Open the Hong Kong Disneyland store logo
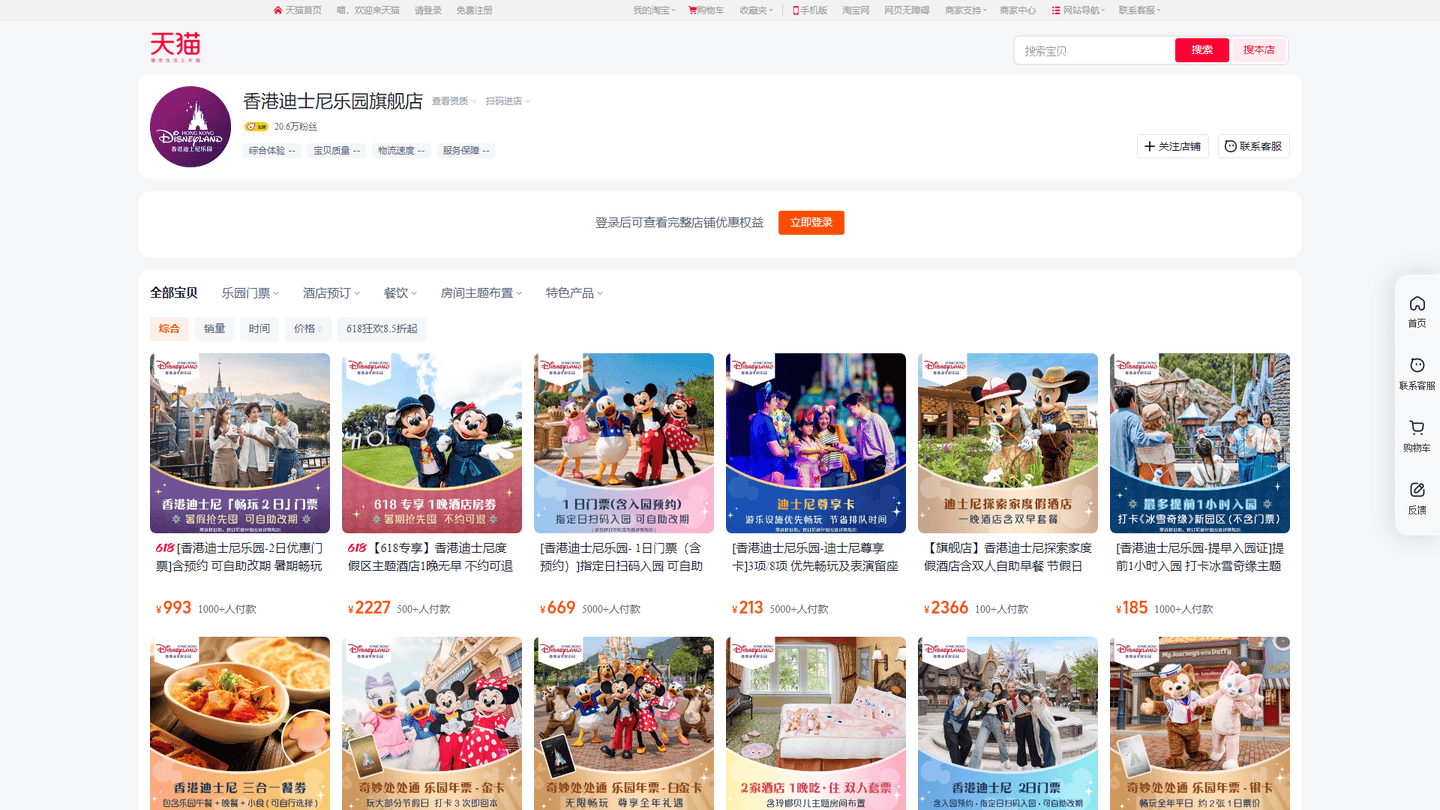Screen dimensions: 1440x810 pyautogui.click(x=190, y=127)
